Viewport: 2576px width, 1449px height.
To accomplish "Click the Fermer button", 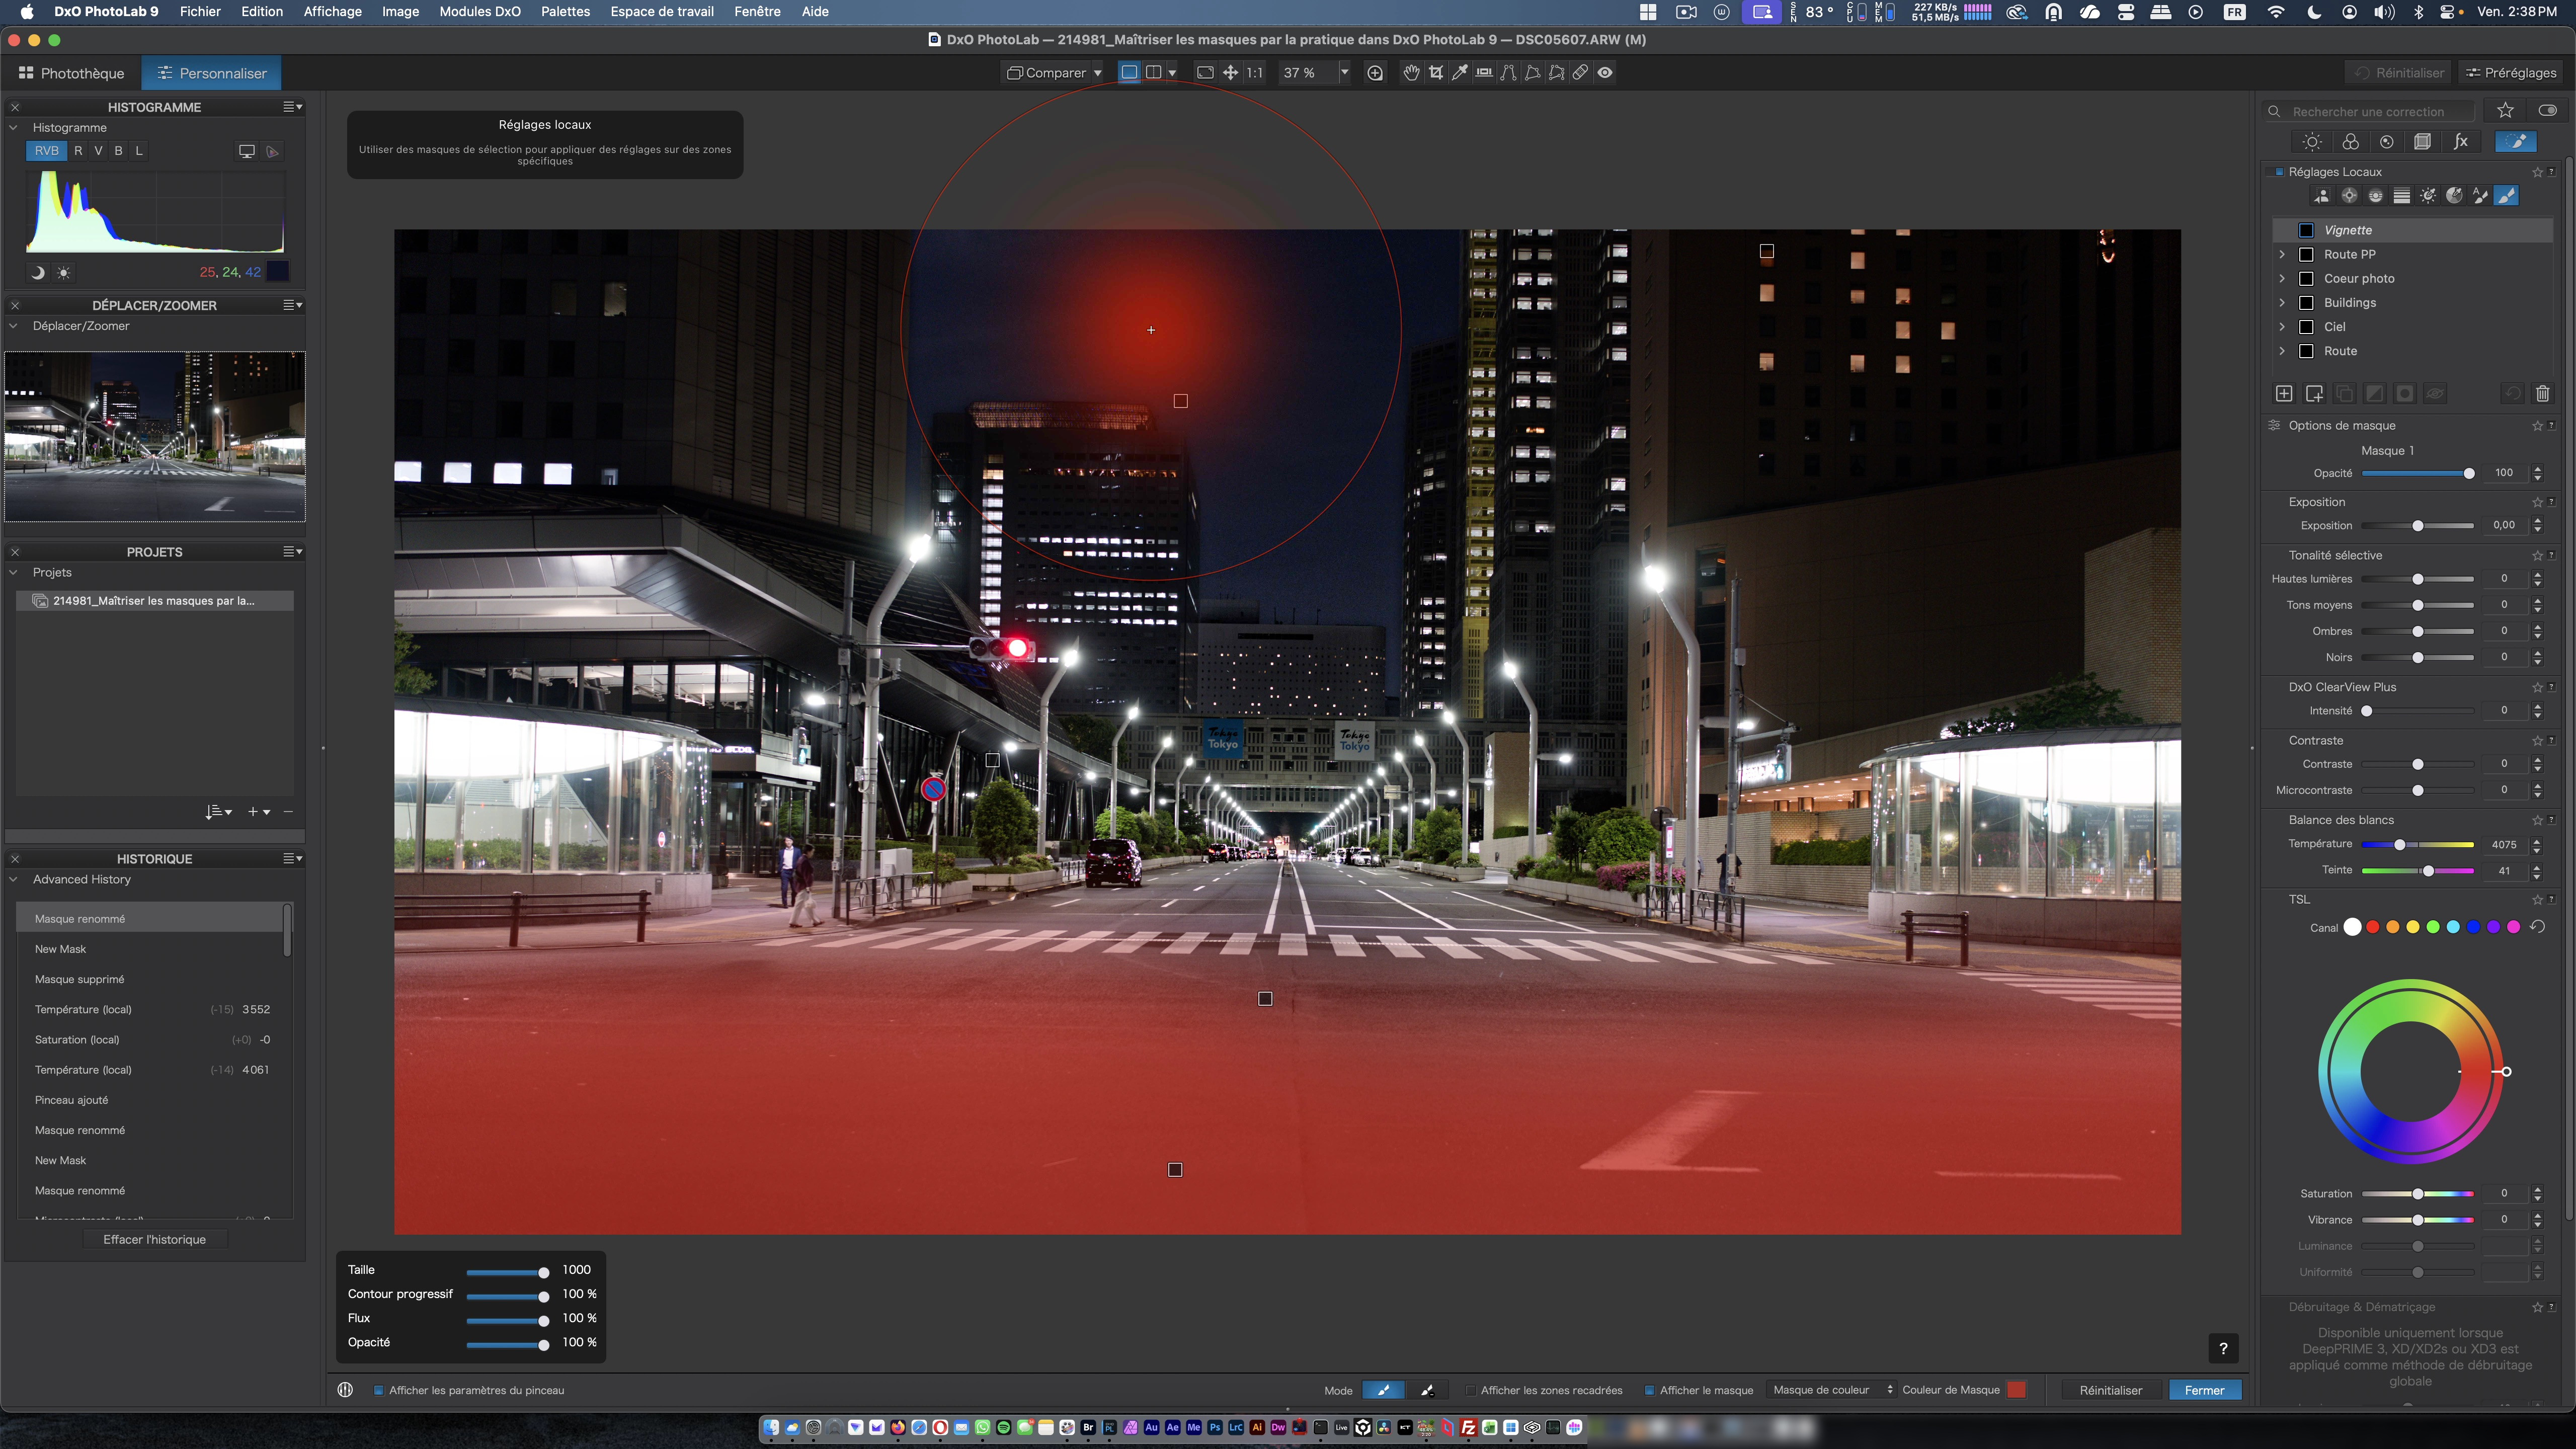I will [2204, 1390].
